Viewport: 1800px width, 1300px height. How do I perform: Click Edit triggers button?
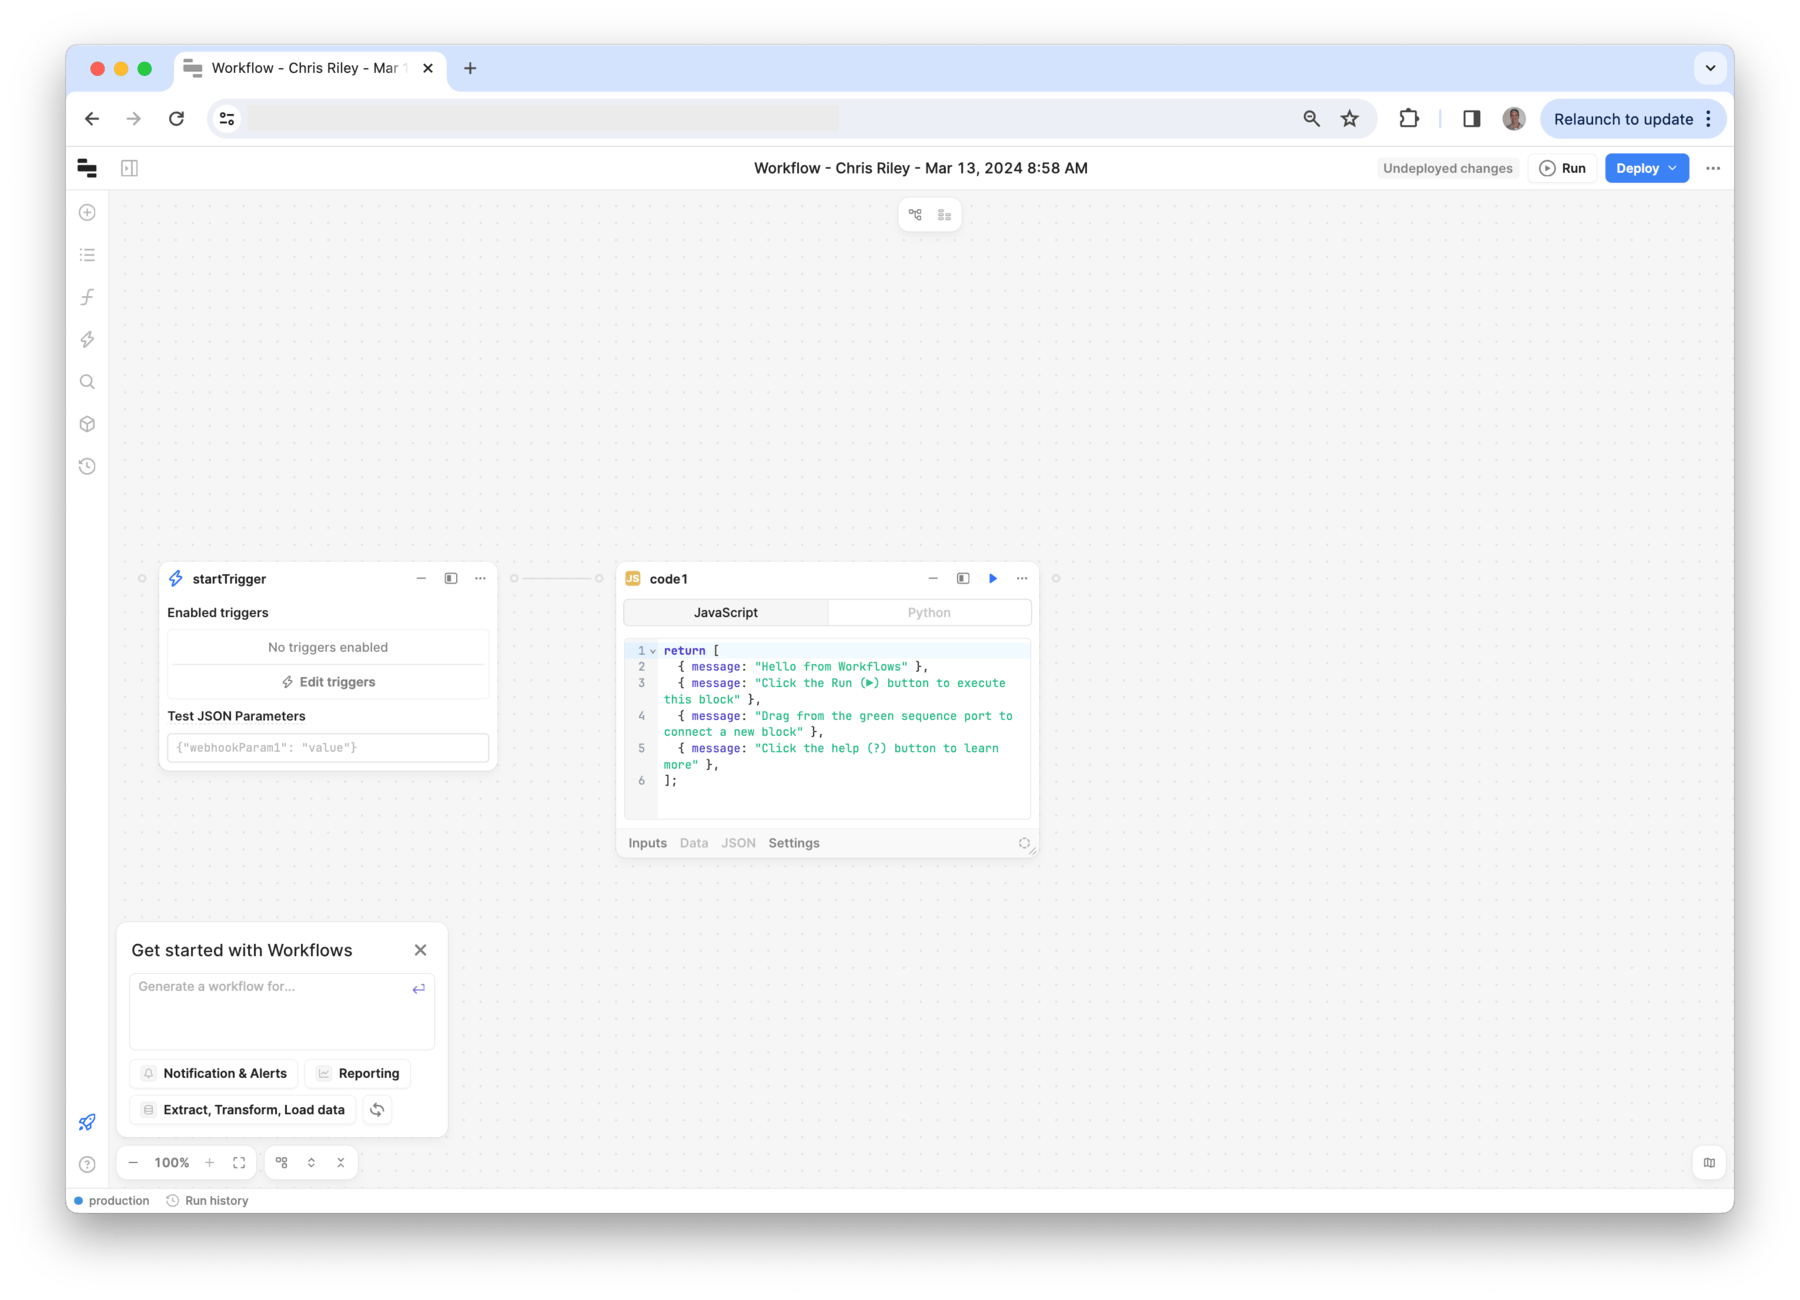point(328,682)
